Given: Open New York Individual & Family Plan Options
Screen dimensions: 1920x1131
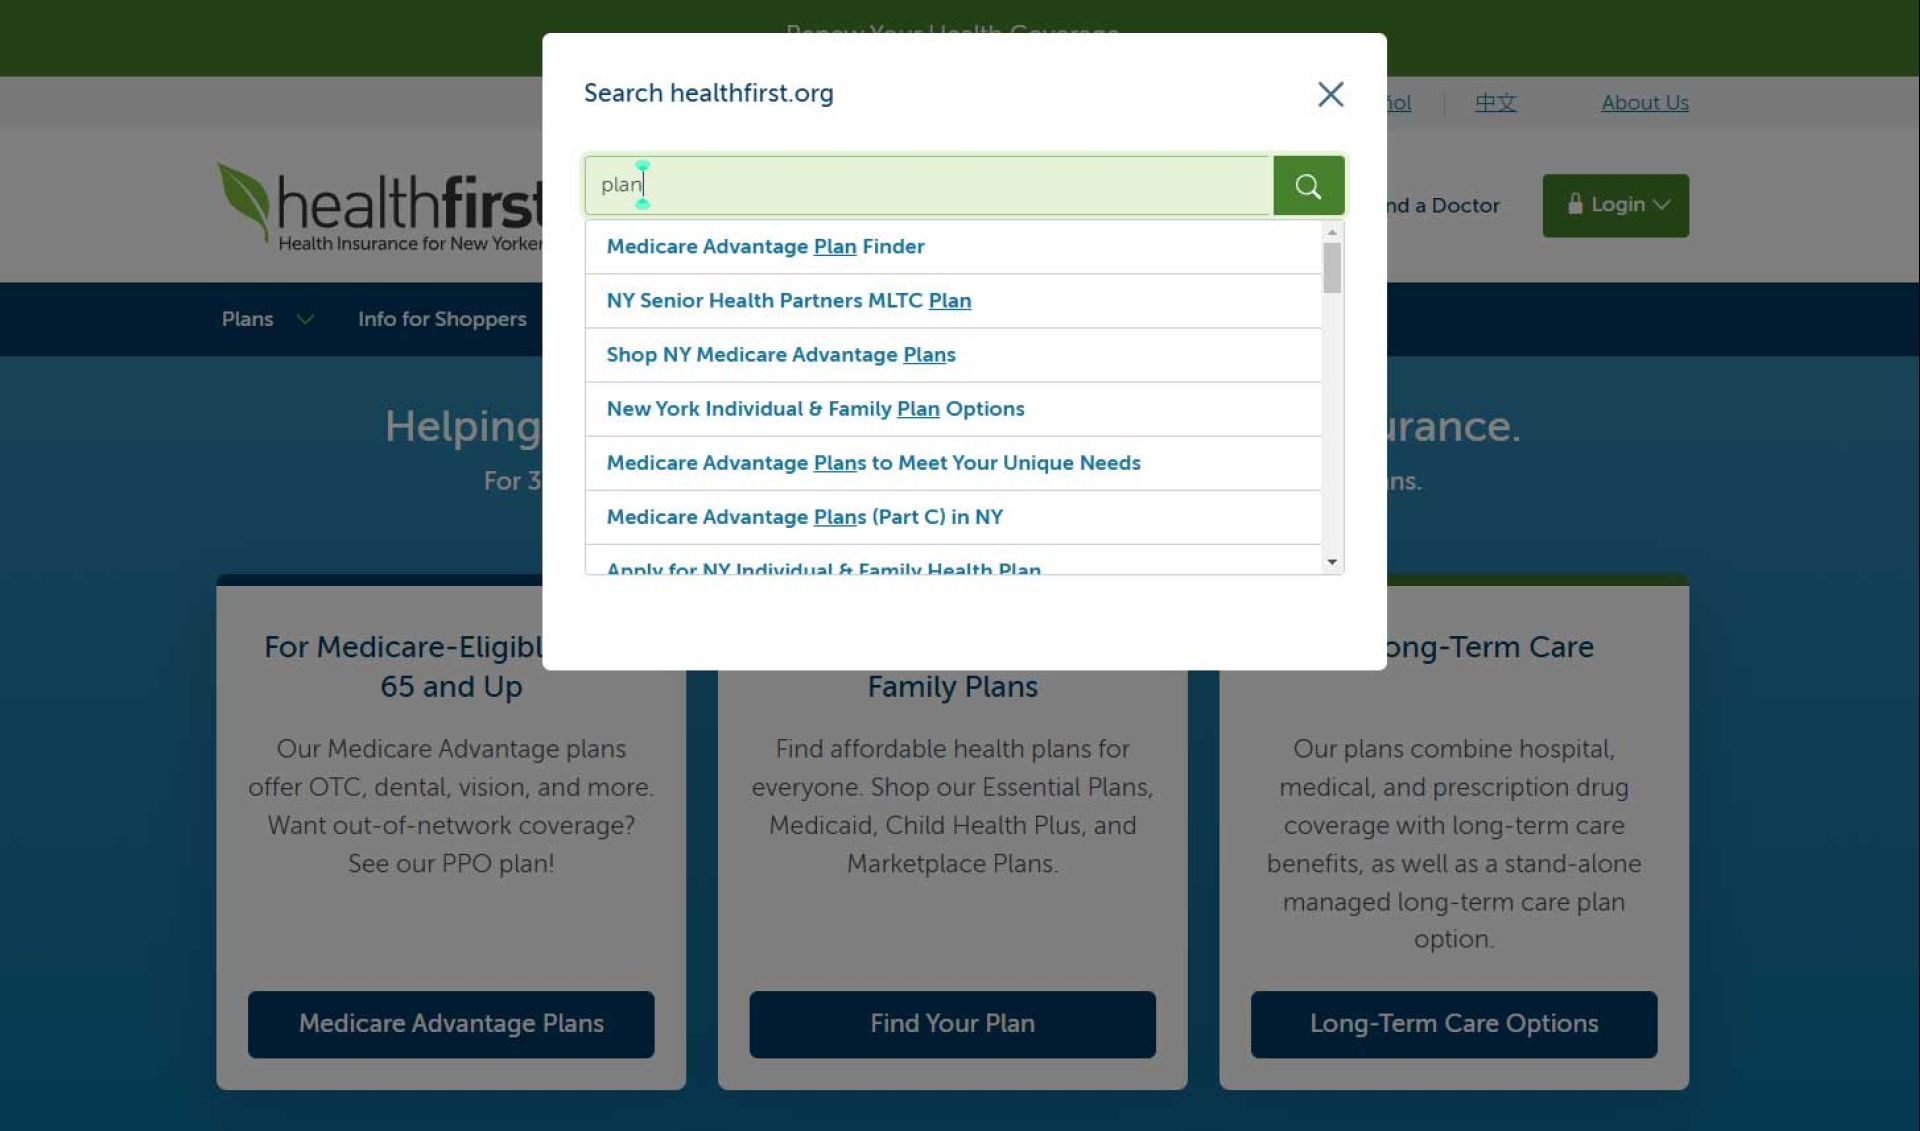Looking at the screenshot, I should pos(953,409).
